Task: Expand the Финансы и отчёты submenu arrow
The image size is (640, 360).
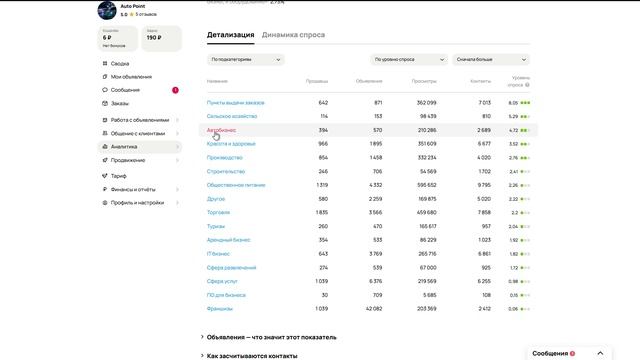Action: [x=178, y=189]
